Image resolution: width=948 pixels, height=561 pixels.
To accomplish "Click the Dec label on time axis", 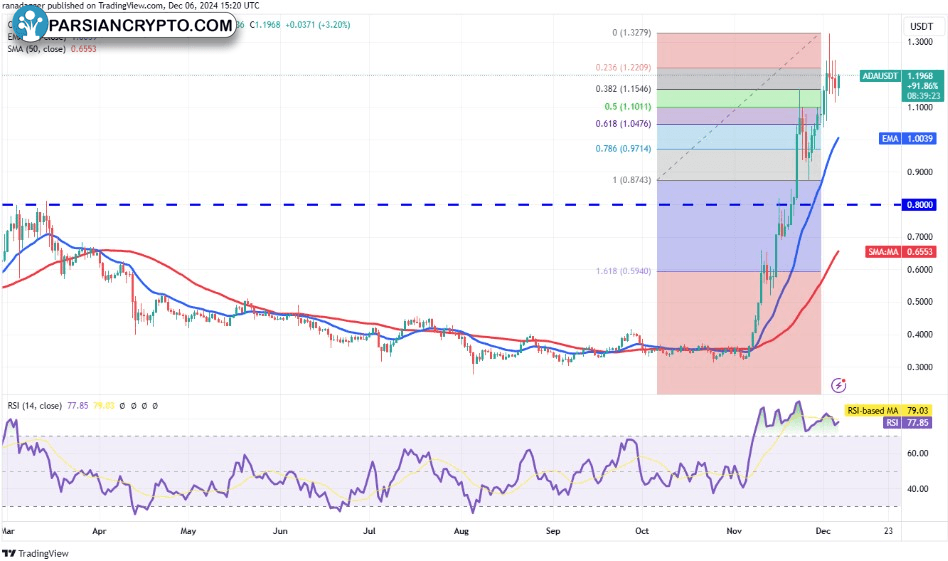I will pos(823,531).
